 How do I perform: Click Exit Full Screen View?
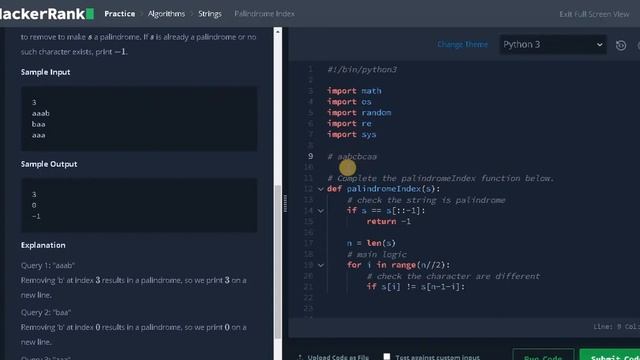click(594, 14)
